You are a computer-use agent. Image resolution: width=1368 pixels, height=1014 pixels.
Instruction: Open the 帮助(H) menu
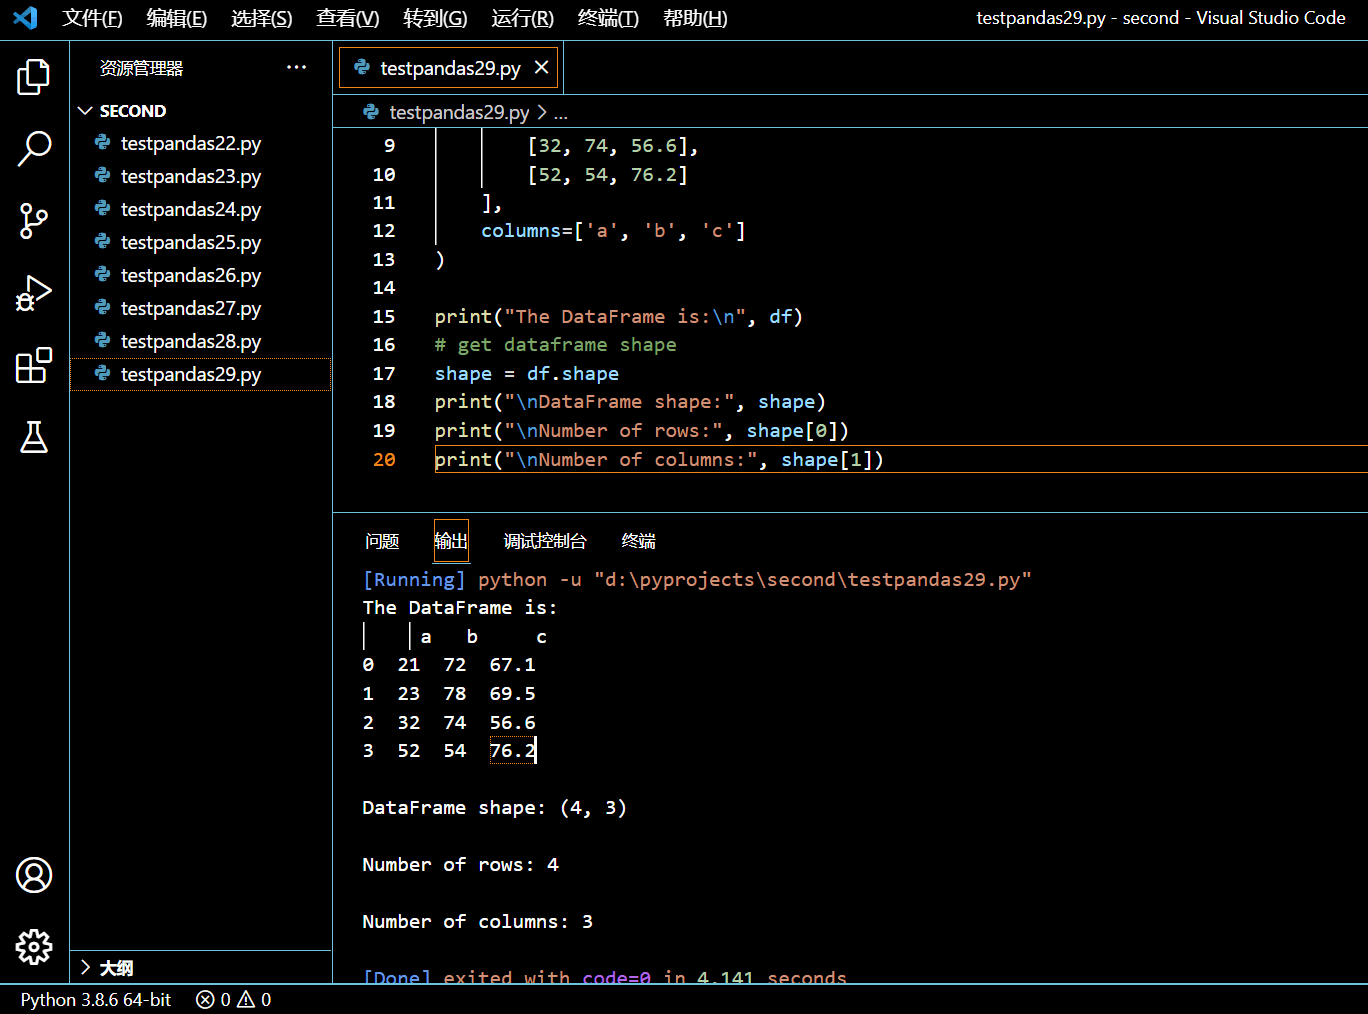(x=695, y=18)
